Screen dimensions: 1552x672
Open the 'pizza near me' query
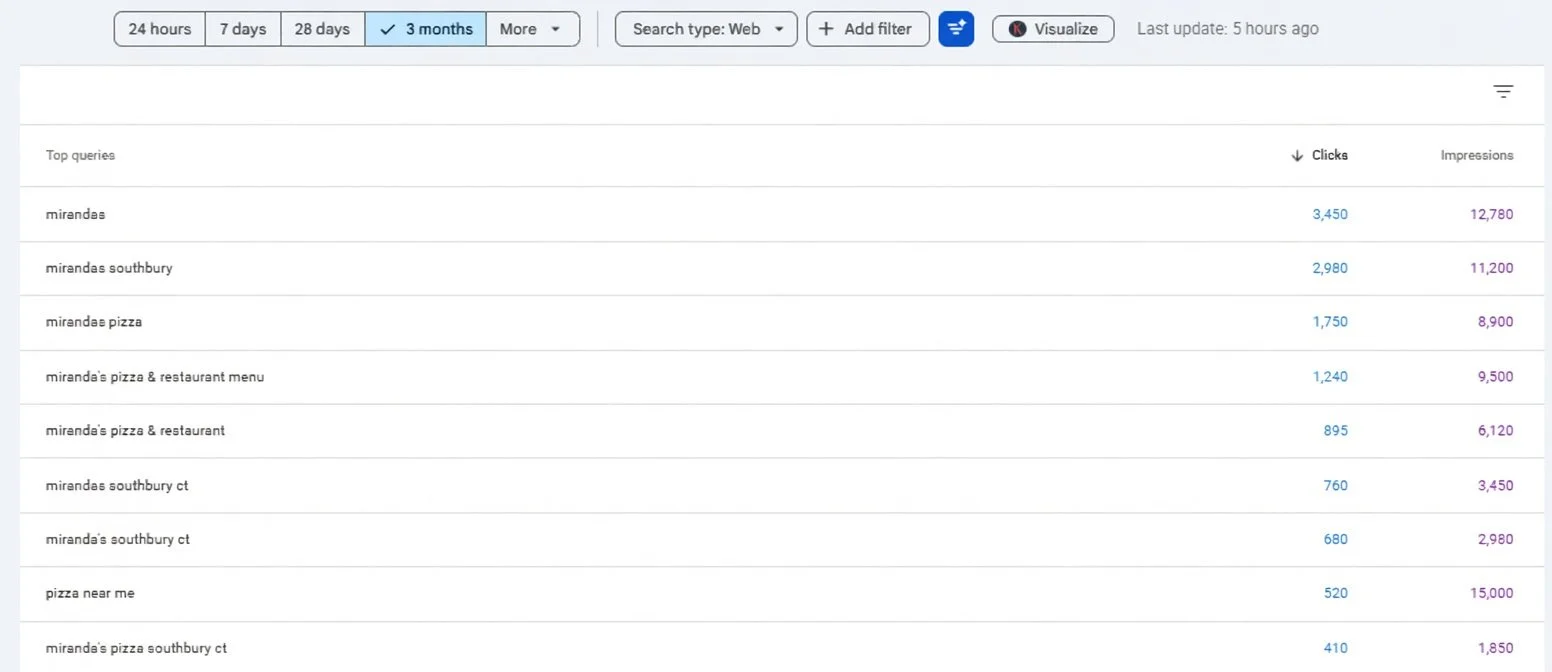782,593
